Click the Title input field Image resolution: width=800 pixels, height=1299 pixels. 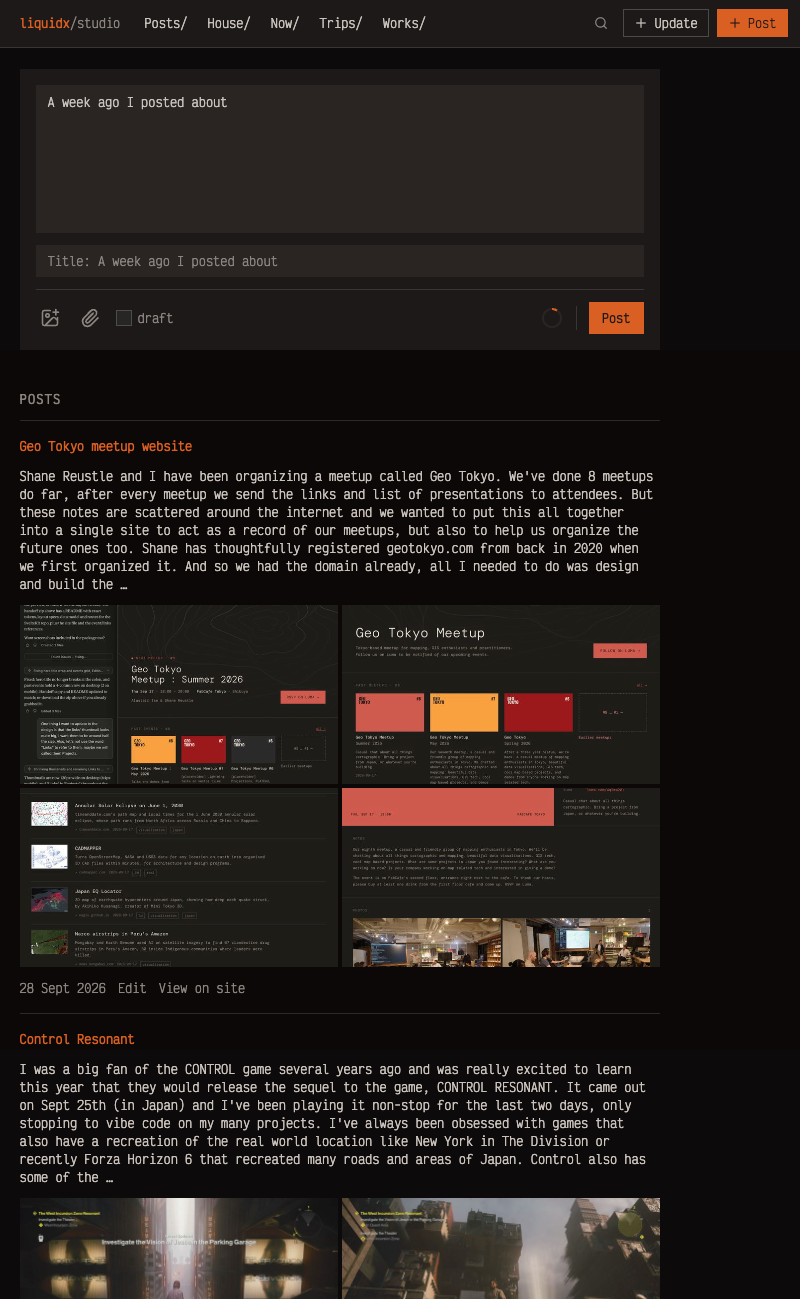340,261
